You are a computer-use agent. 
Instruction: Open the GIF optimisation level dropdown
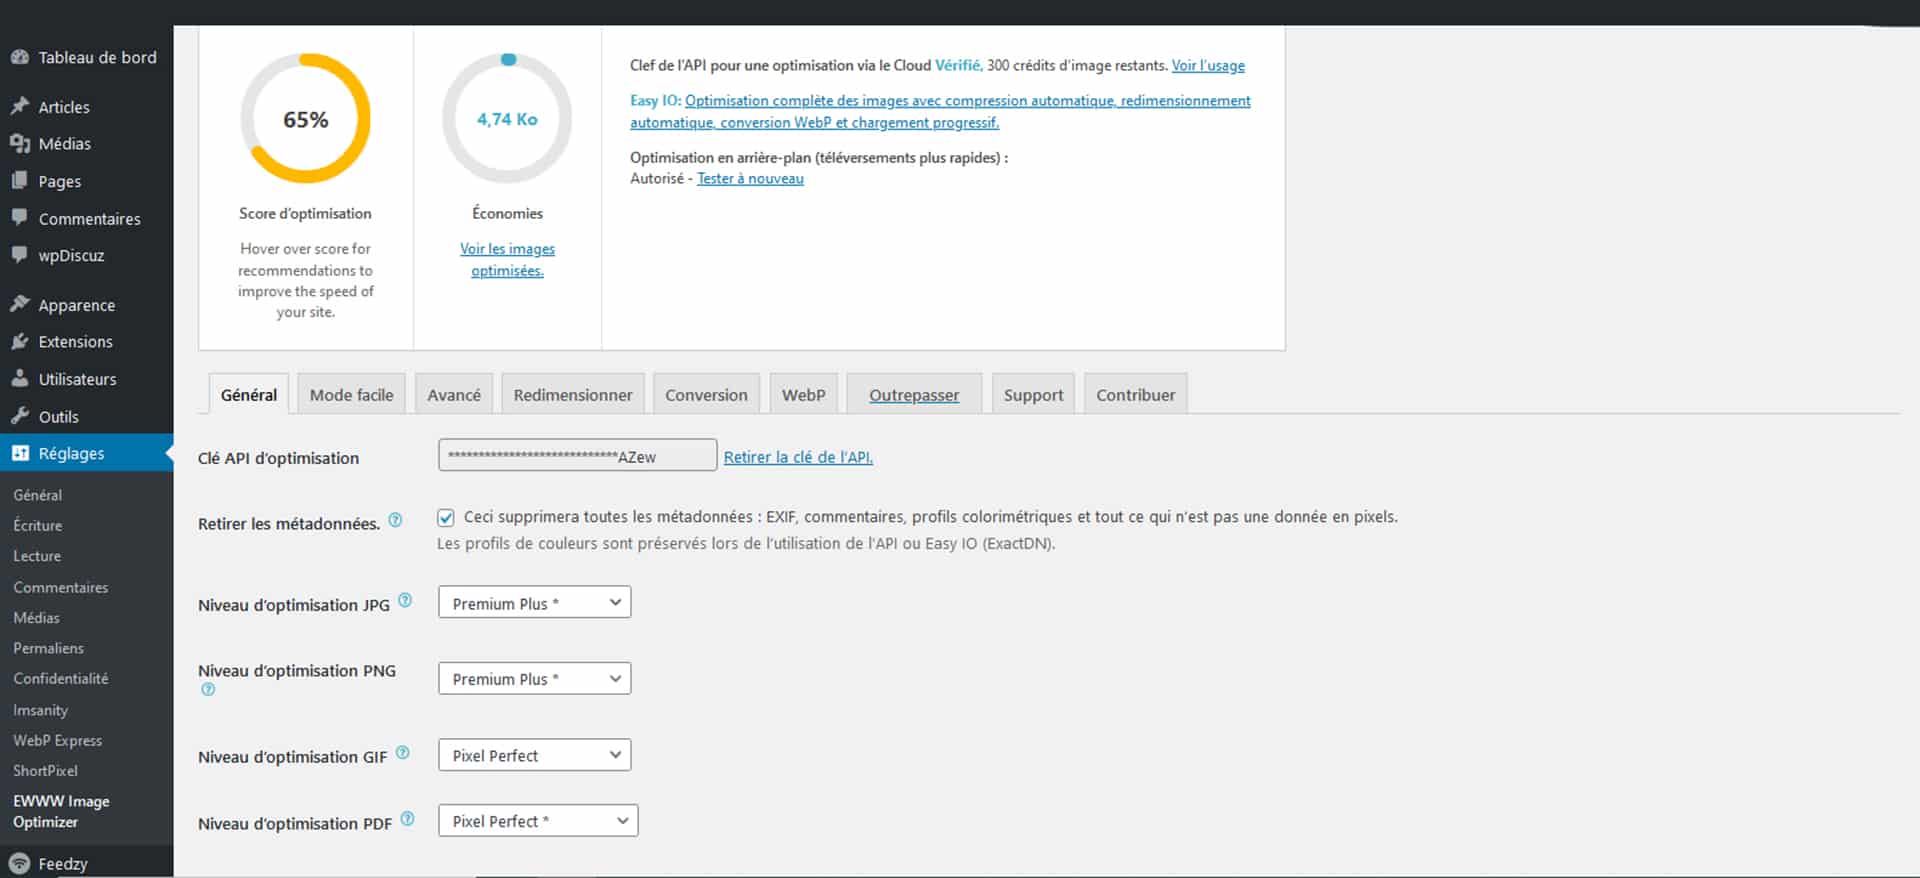coord(534,755)
